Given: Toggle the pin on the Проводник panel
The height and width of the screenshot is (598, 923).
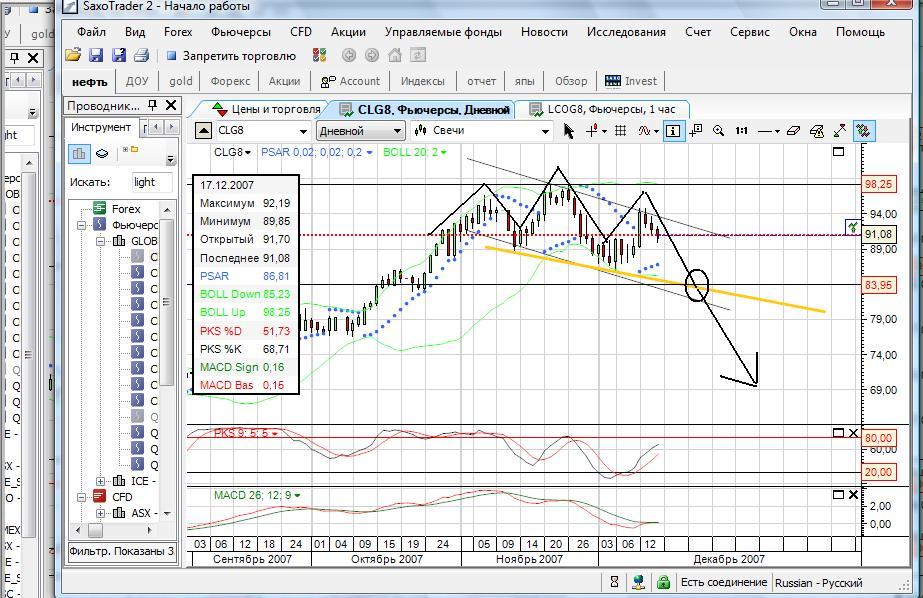Looking at the screenshot, I should point(152,105).
